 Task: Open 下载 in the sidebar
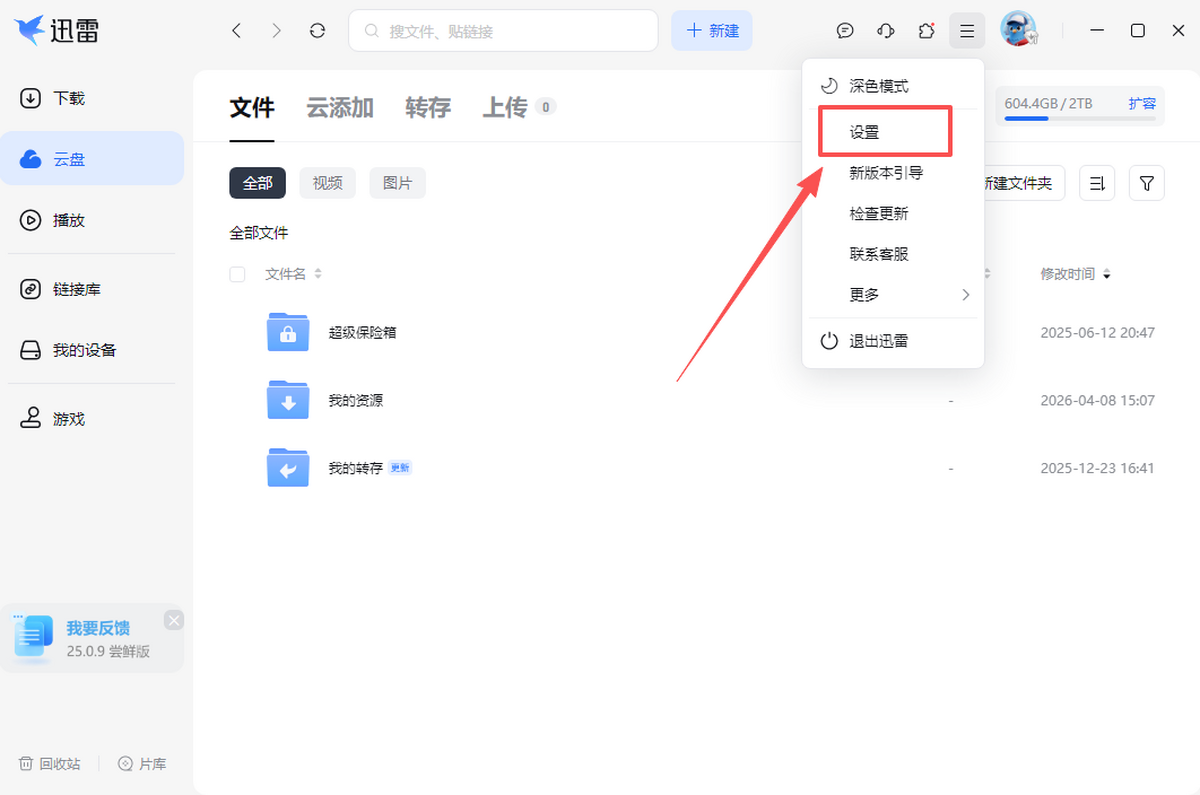point(92,98)
